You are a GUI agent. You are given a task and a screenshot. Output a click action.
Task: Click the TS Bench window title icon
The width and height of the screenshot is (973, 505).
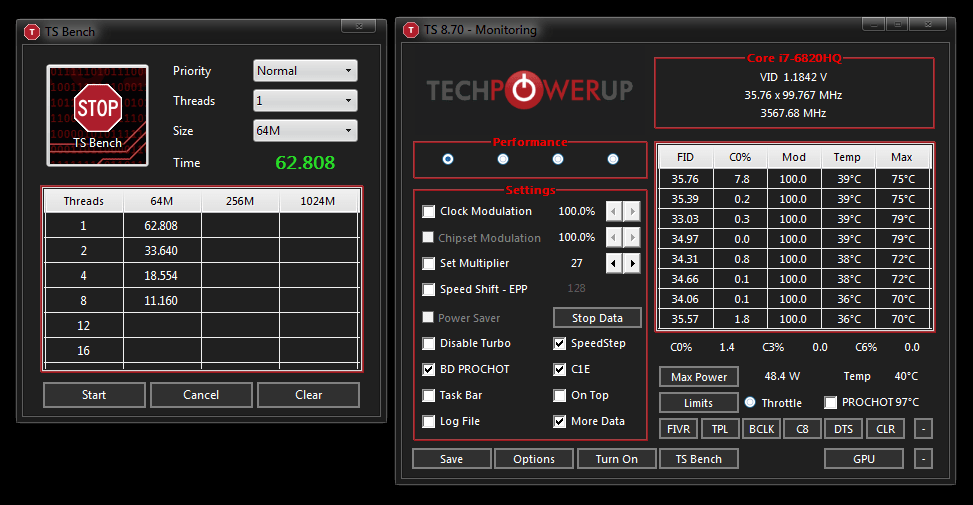pos(32,32)
